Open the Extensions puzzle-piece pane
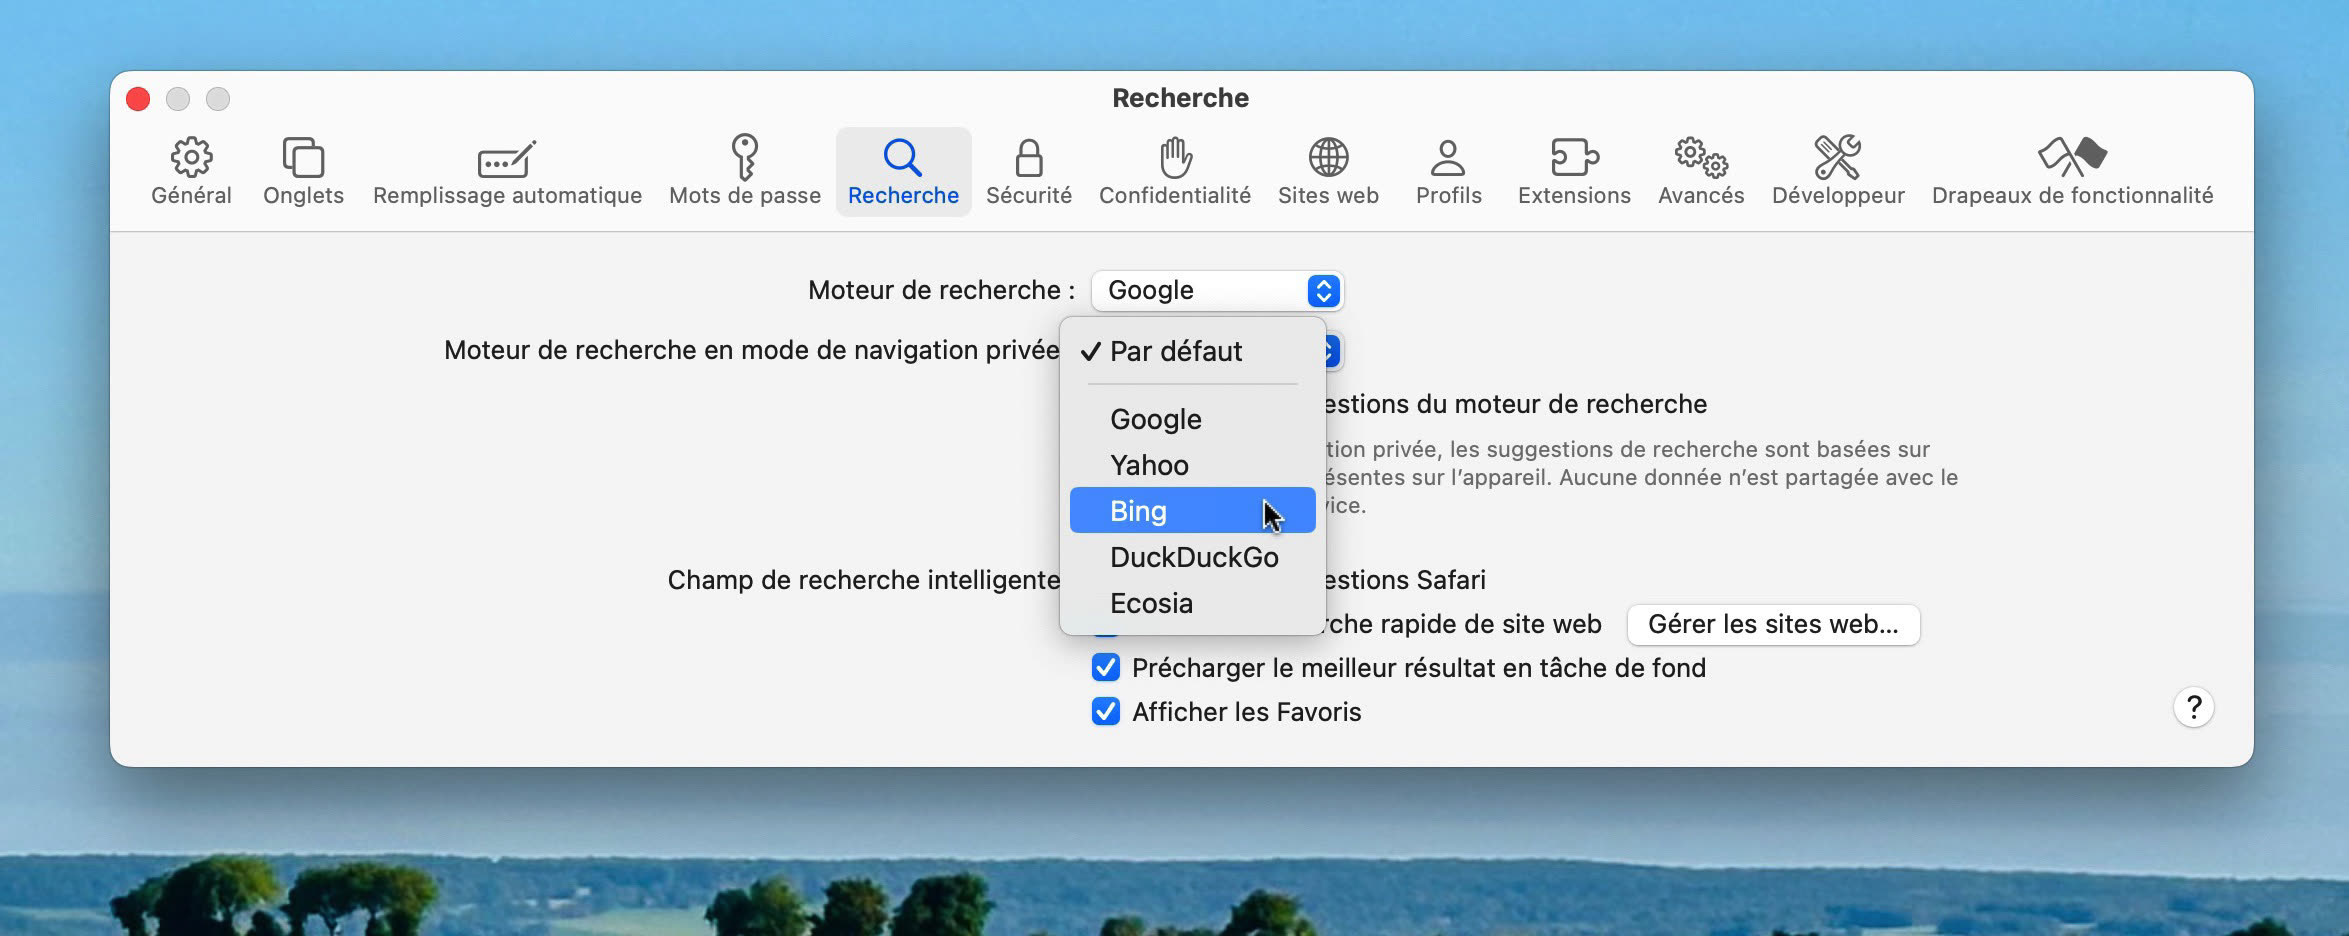Screen dimensions: 2349x936 coord(1573,170)
